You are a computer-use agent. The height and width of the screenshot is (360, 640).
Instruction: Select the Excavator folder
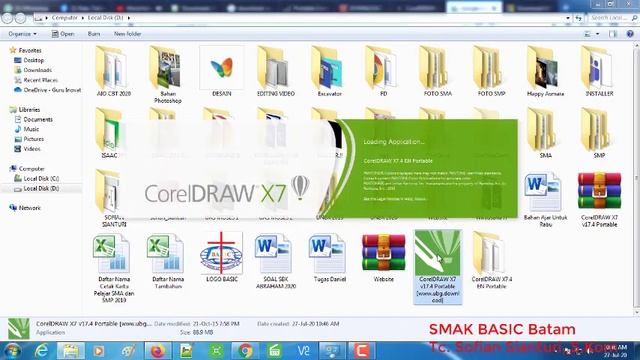click(x=329, y=72)
